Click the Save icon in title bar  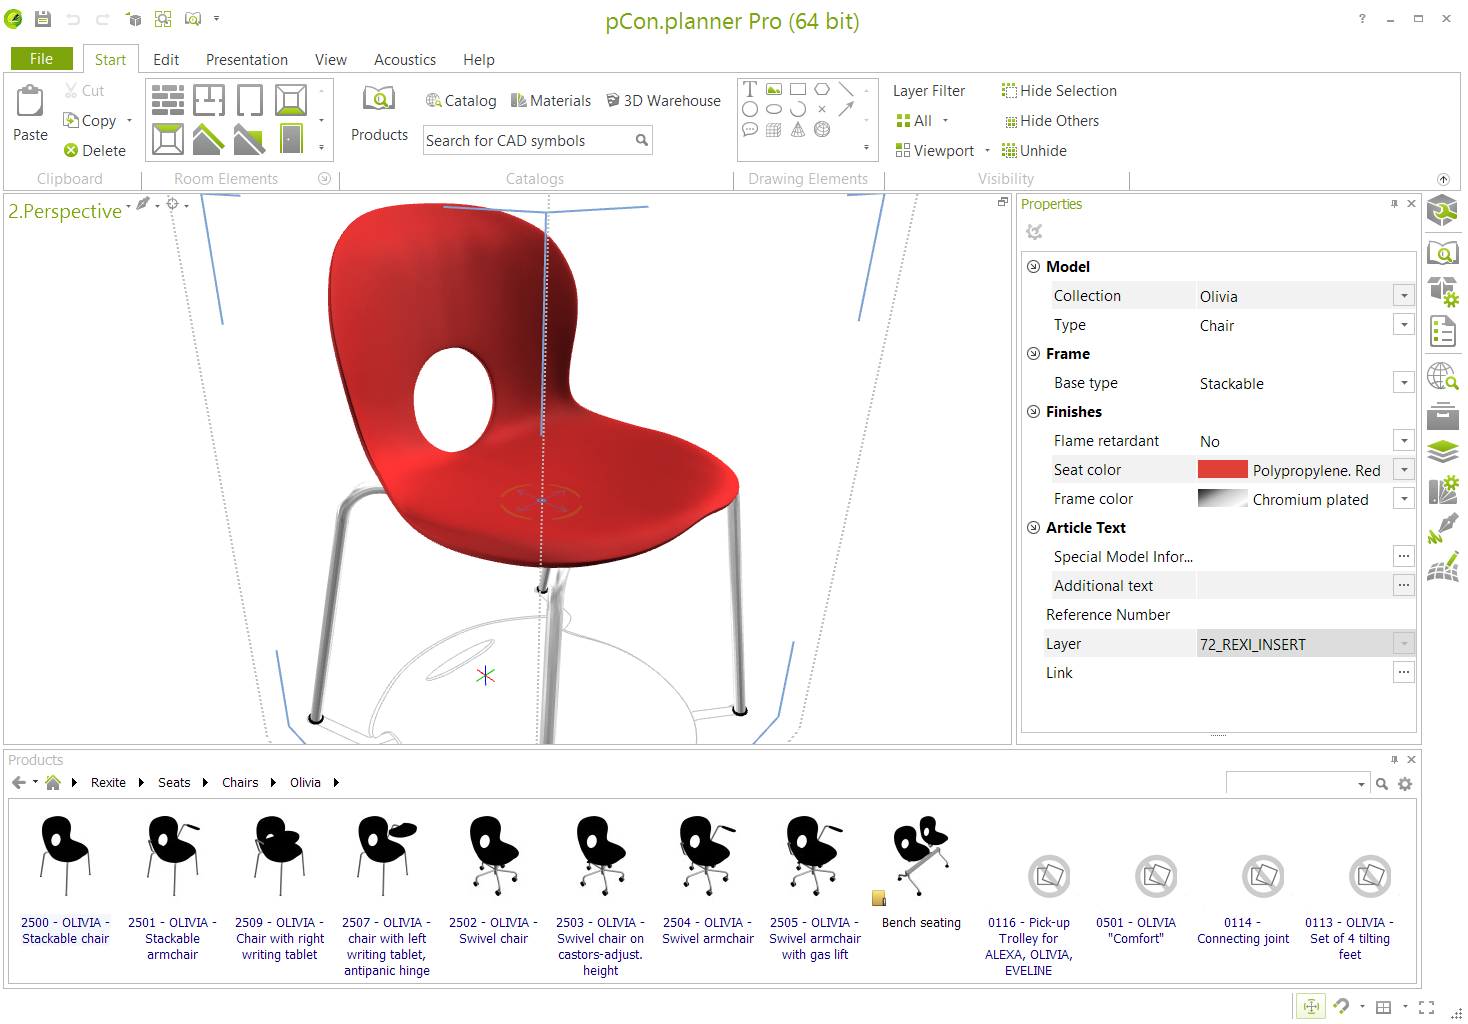point(43,19)
